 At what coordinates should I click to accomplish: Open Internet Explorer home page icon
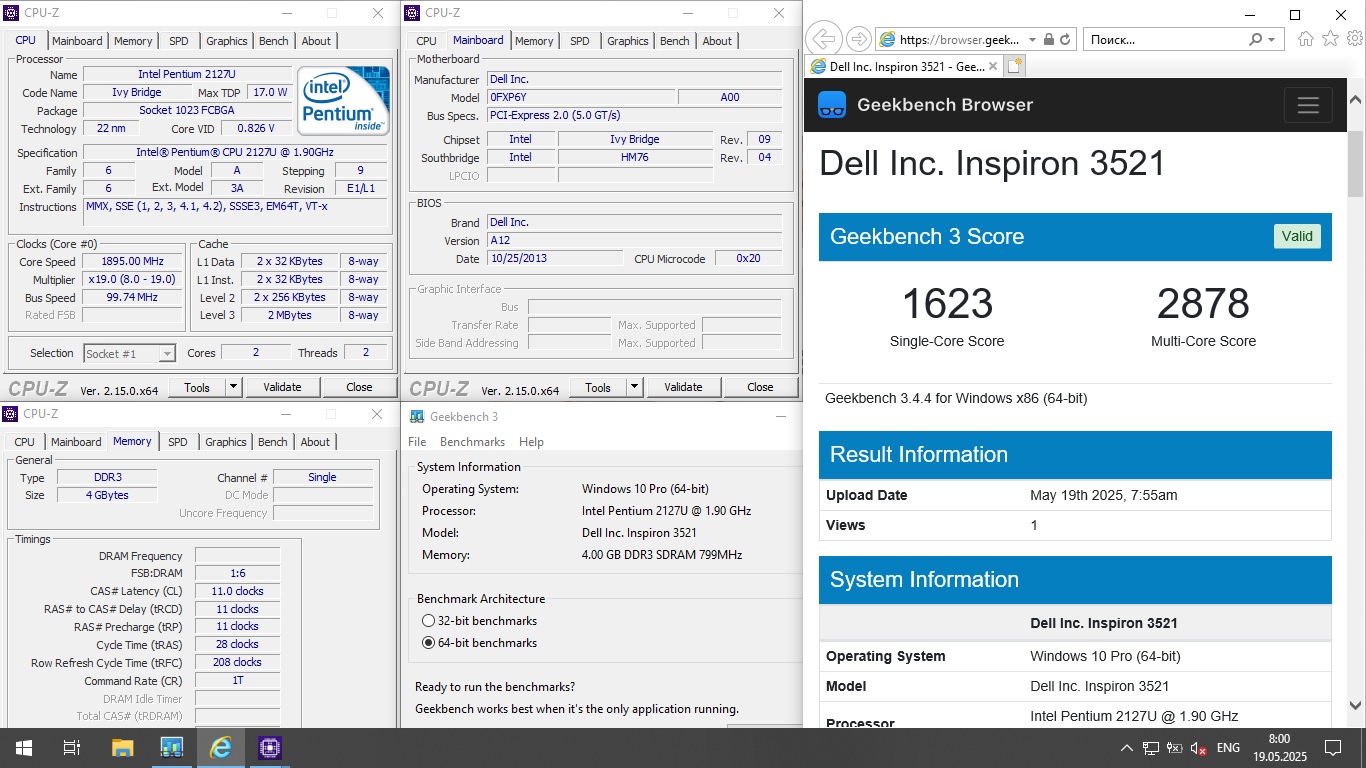pyautogui.click(x=1305, y=39)
